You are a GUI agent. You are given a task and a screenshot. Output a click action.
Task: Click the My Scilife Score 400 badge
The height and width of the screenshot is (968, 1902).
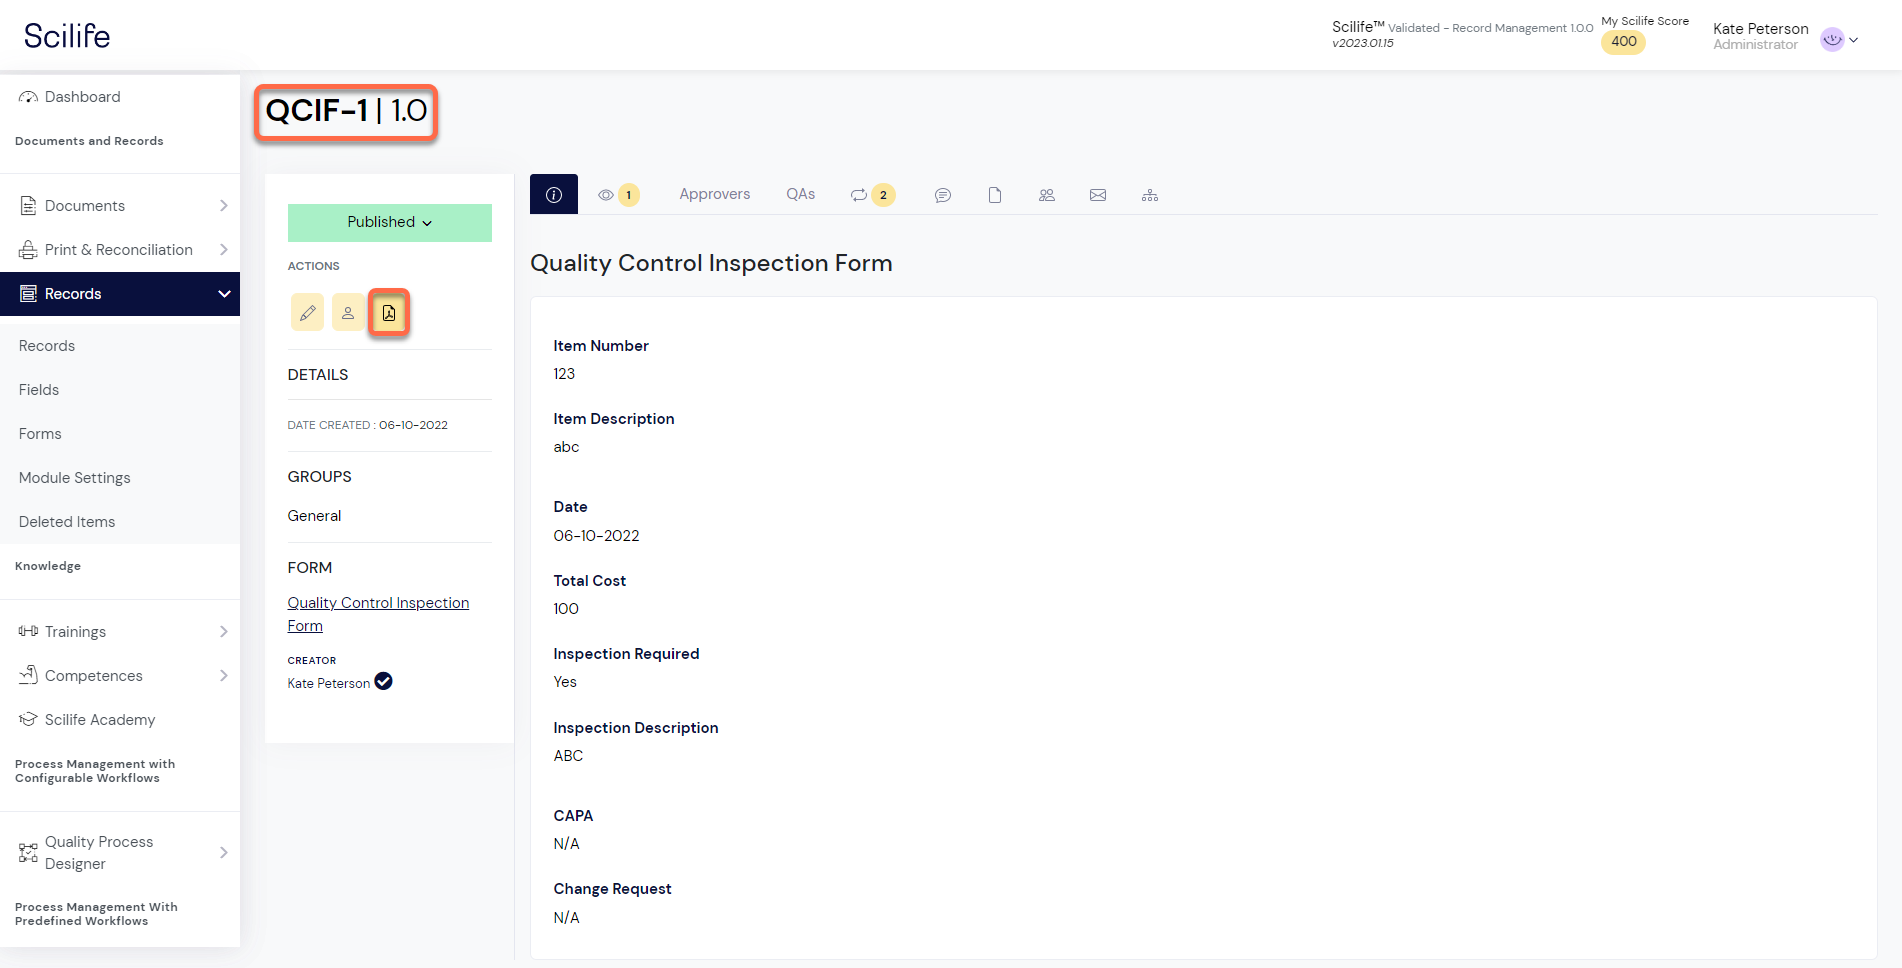1624,42
